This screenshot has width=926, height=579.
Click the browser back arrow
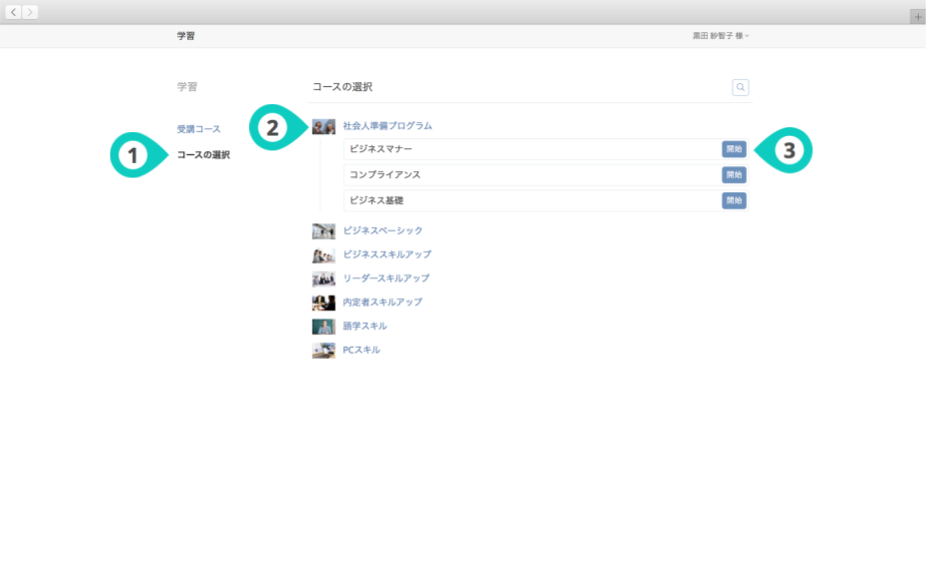point(14,12)
